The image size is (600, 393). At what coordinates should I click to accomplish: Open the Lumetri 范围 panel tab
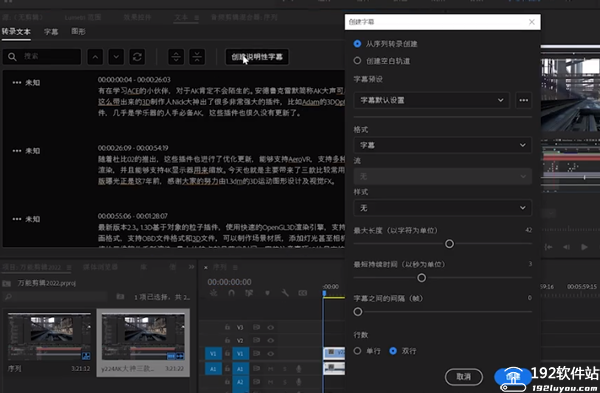point(83,17)
